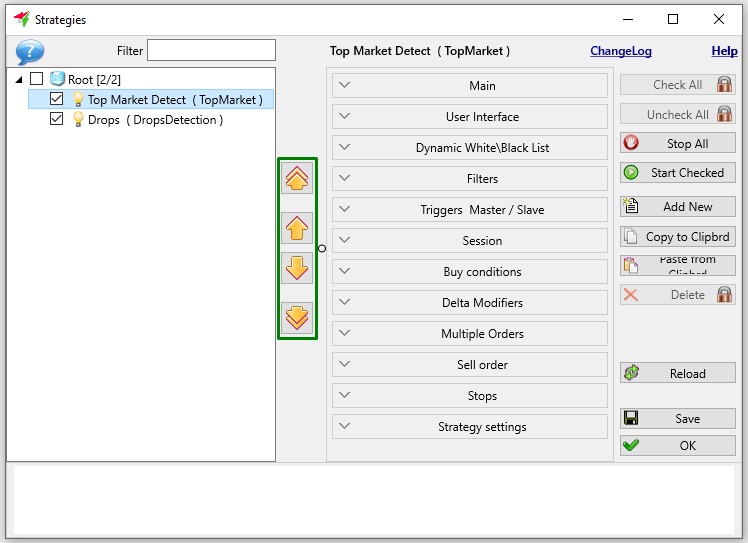The width and height of the screenshot is (748, 543).
Task: Move strategy down with single down arrow
Action: pos(297,268)
